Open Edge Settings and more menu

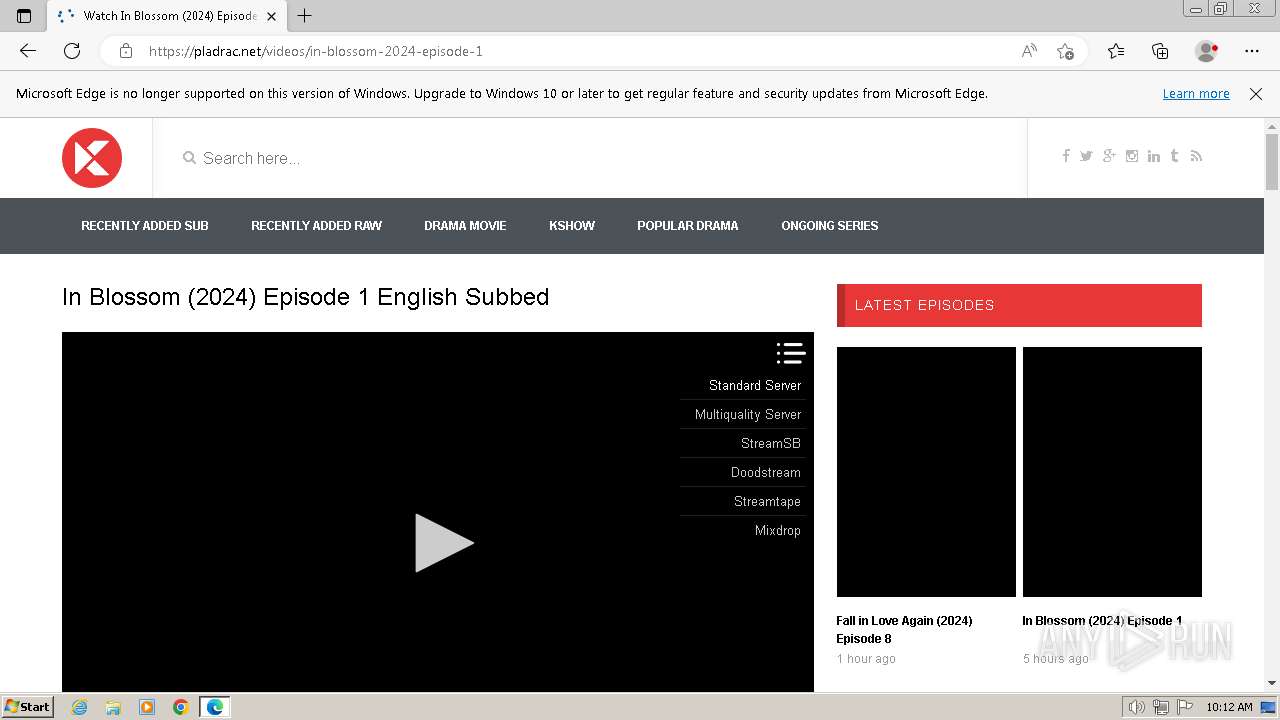[x=1252, y=51]
